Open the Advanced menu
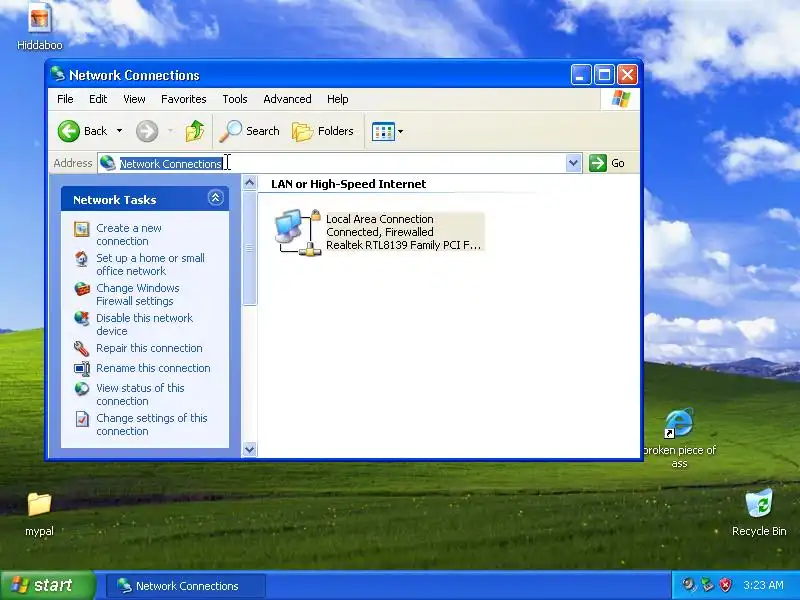 (287, 99)
